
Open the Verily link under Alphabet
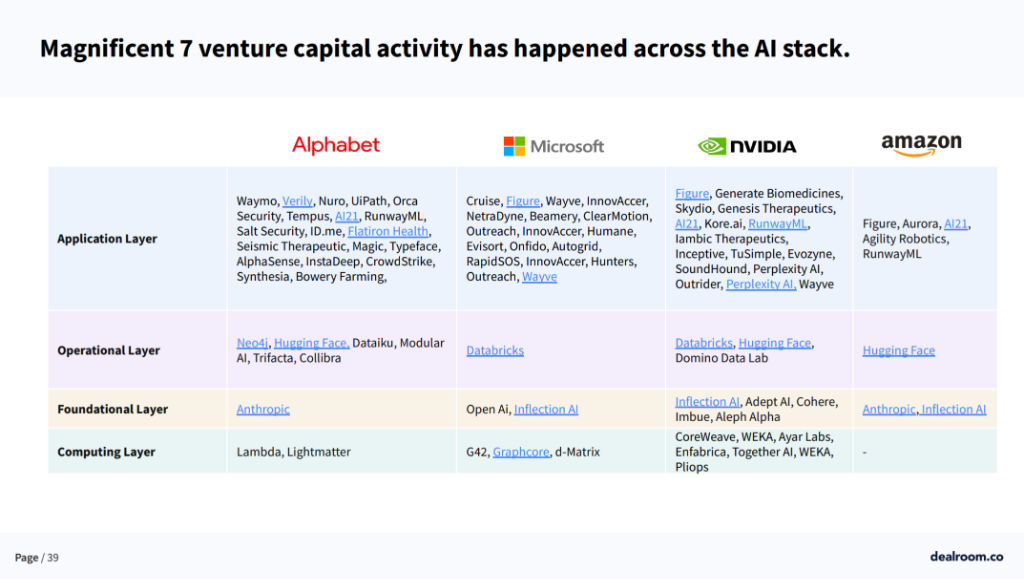coord(297,201)
